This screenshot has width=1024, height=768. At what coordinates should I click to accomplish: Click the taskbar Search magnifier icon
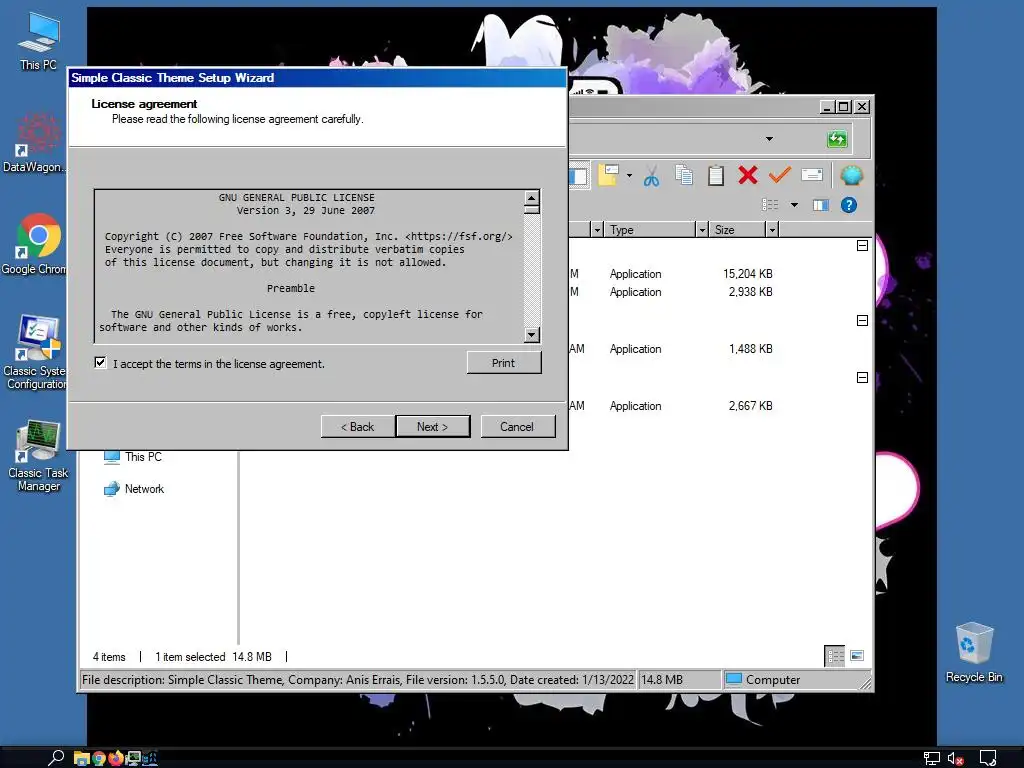coord(56,758)
